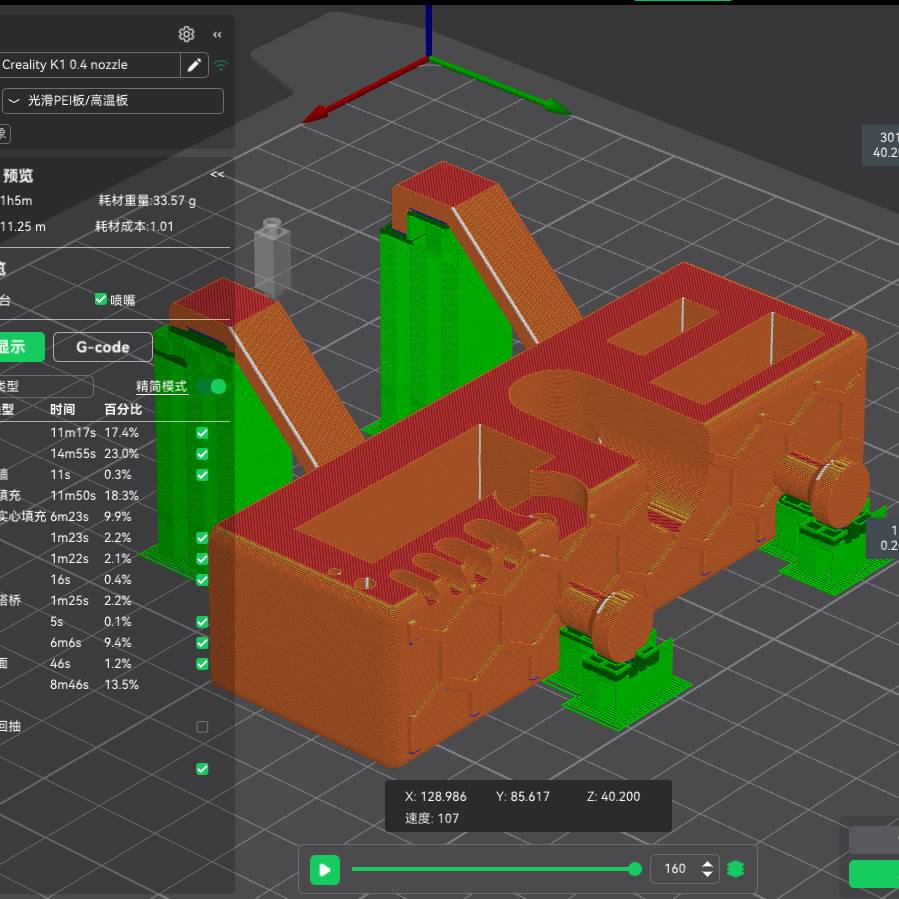899x899 pixels.
Task: Uncheck the 喷嘴 checkbox
Action: point(101,299)
